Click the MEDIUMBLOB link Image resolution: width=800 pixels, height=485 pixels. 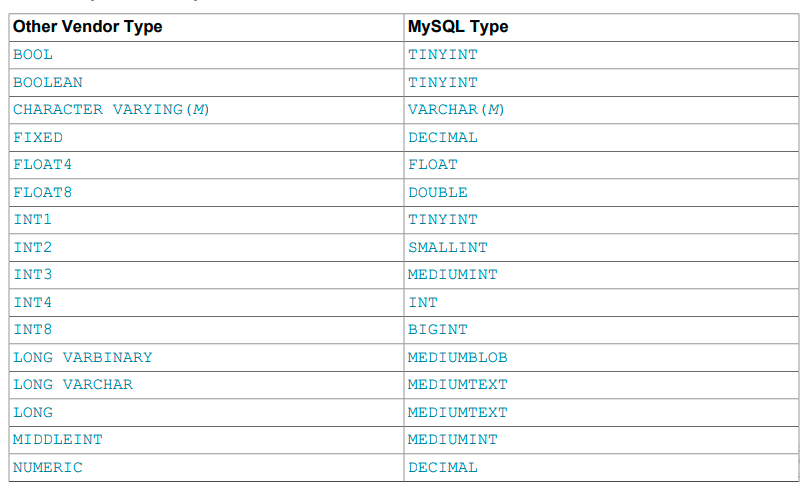458,357
